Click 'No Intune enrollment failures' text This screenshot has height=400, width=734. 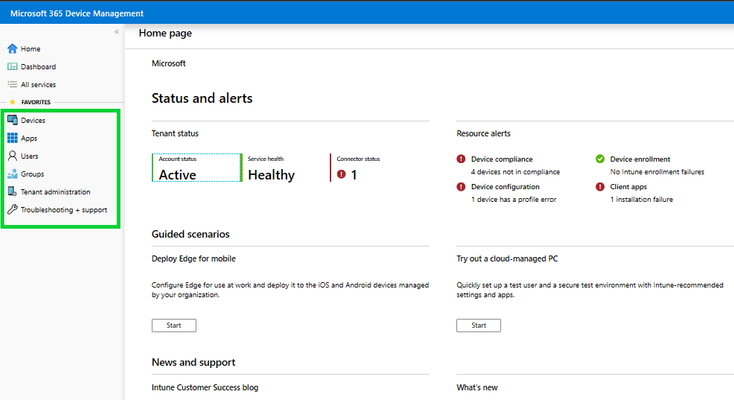[x=657, y=172]
